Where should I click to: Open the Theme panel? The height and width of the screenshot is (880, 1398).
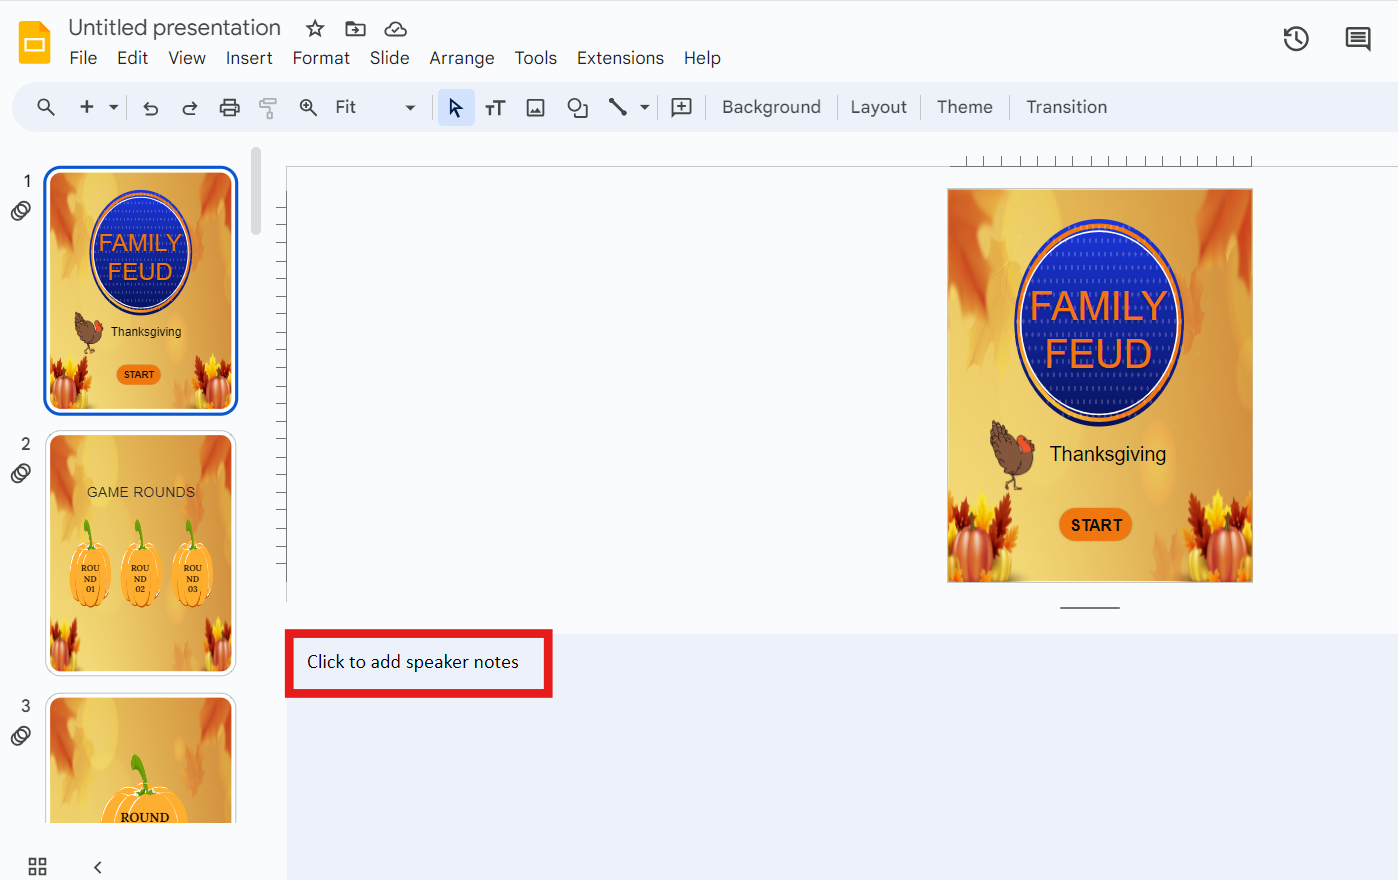965,107
